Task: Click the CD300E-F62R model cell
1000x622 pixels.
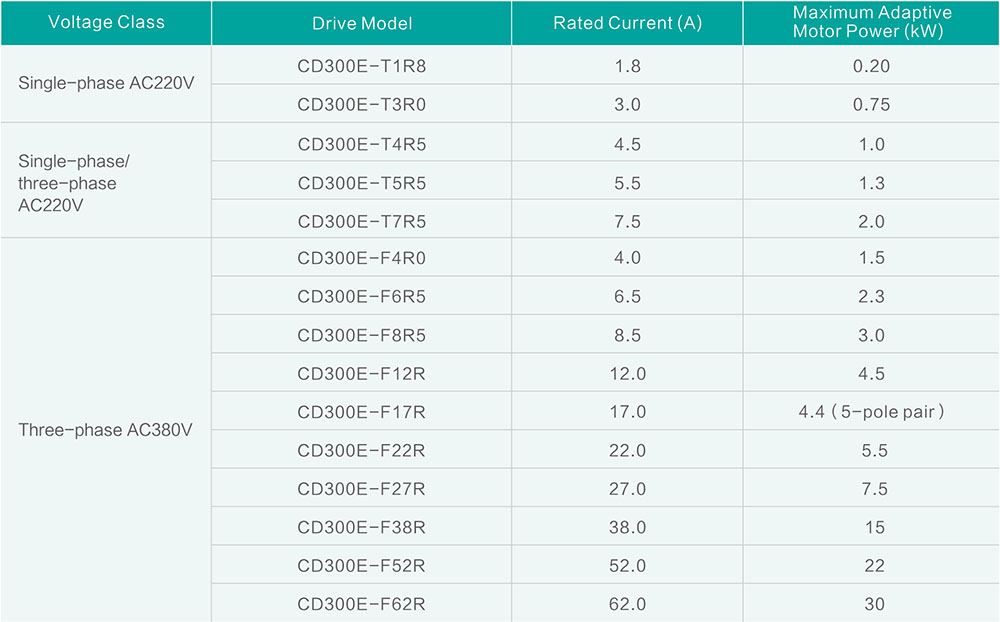Action: click(x=361, y=604)
